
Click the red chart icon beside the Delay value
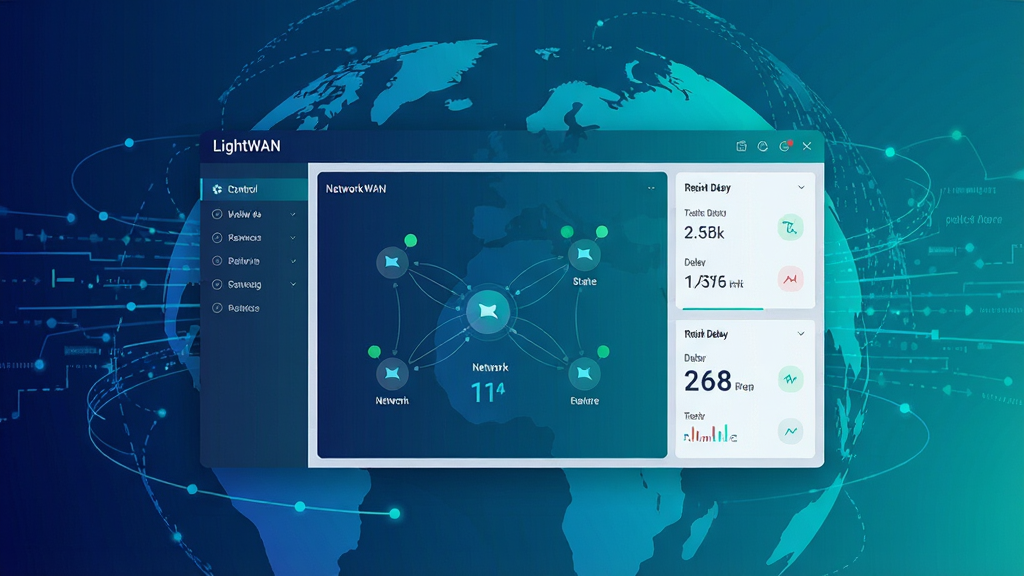(790, 280)
